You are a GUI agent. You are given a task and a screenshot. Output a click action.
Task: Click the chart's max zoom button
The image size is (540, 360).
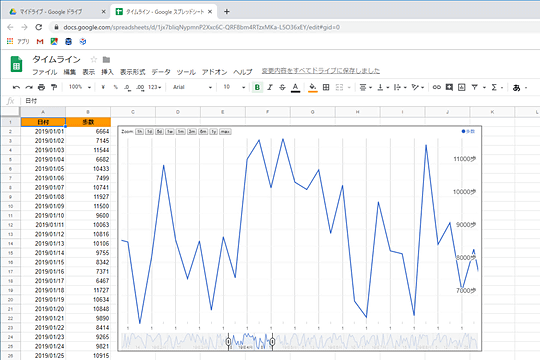coord(225,132)
